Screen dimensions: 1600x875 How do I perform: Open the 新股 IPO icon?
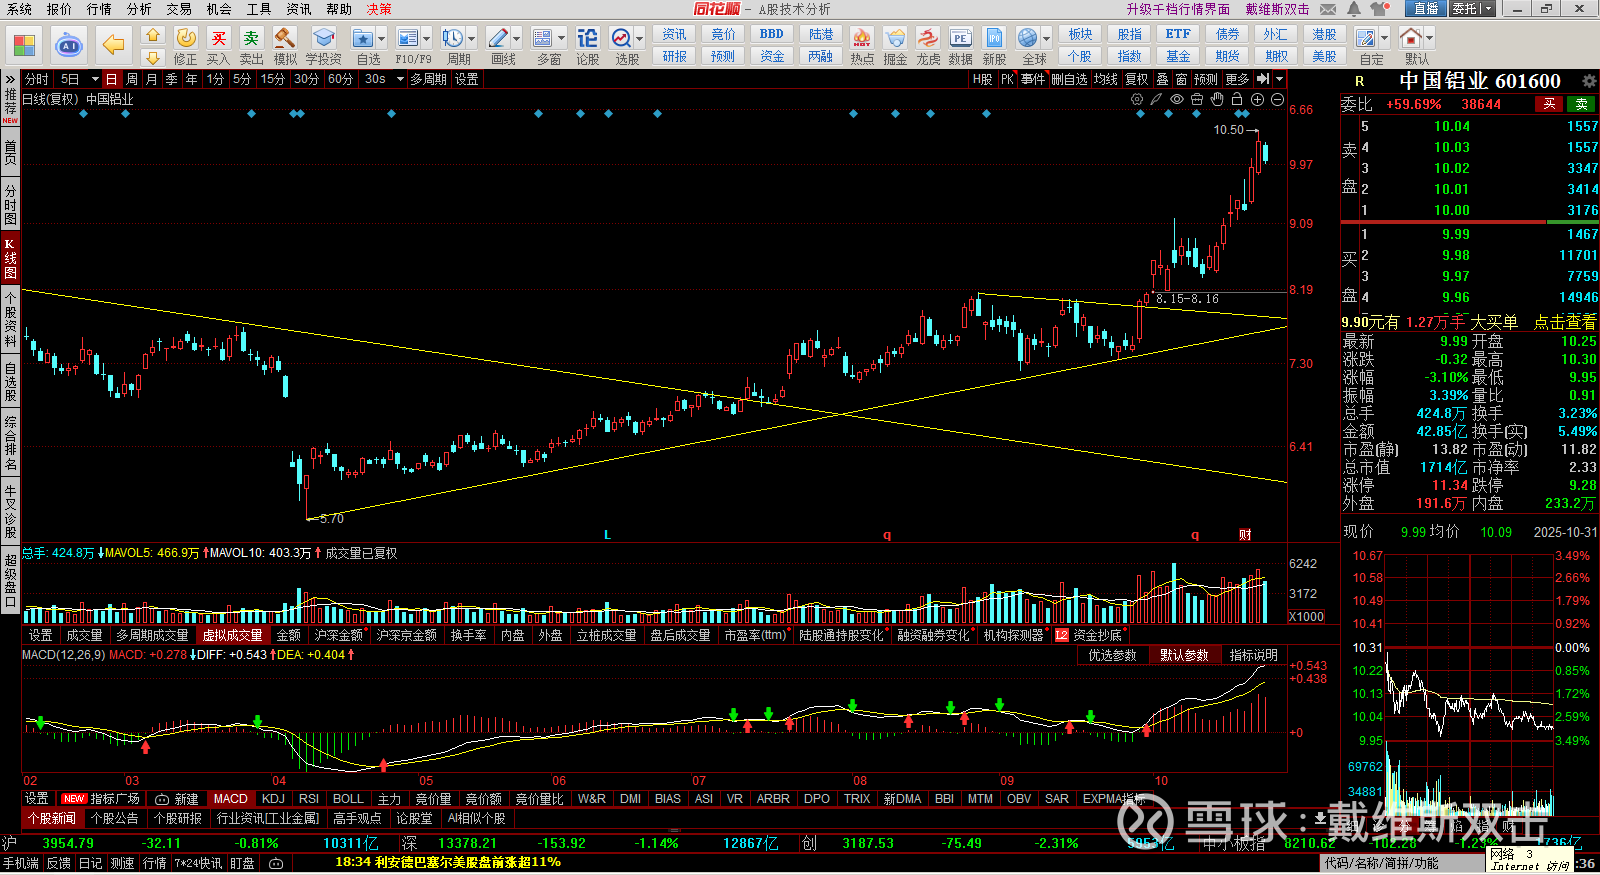[994, 46]
